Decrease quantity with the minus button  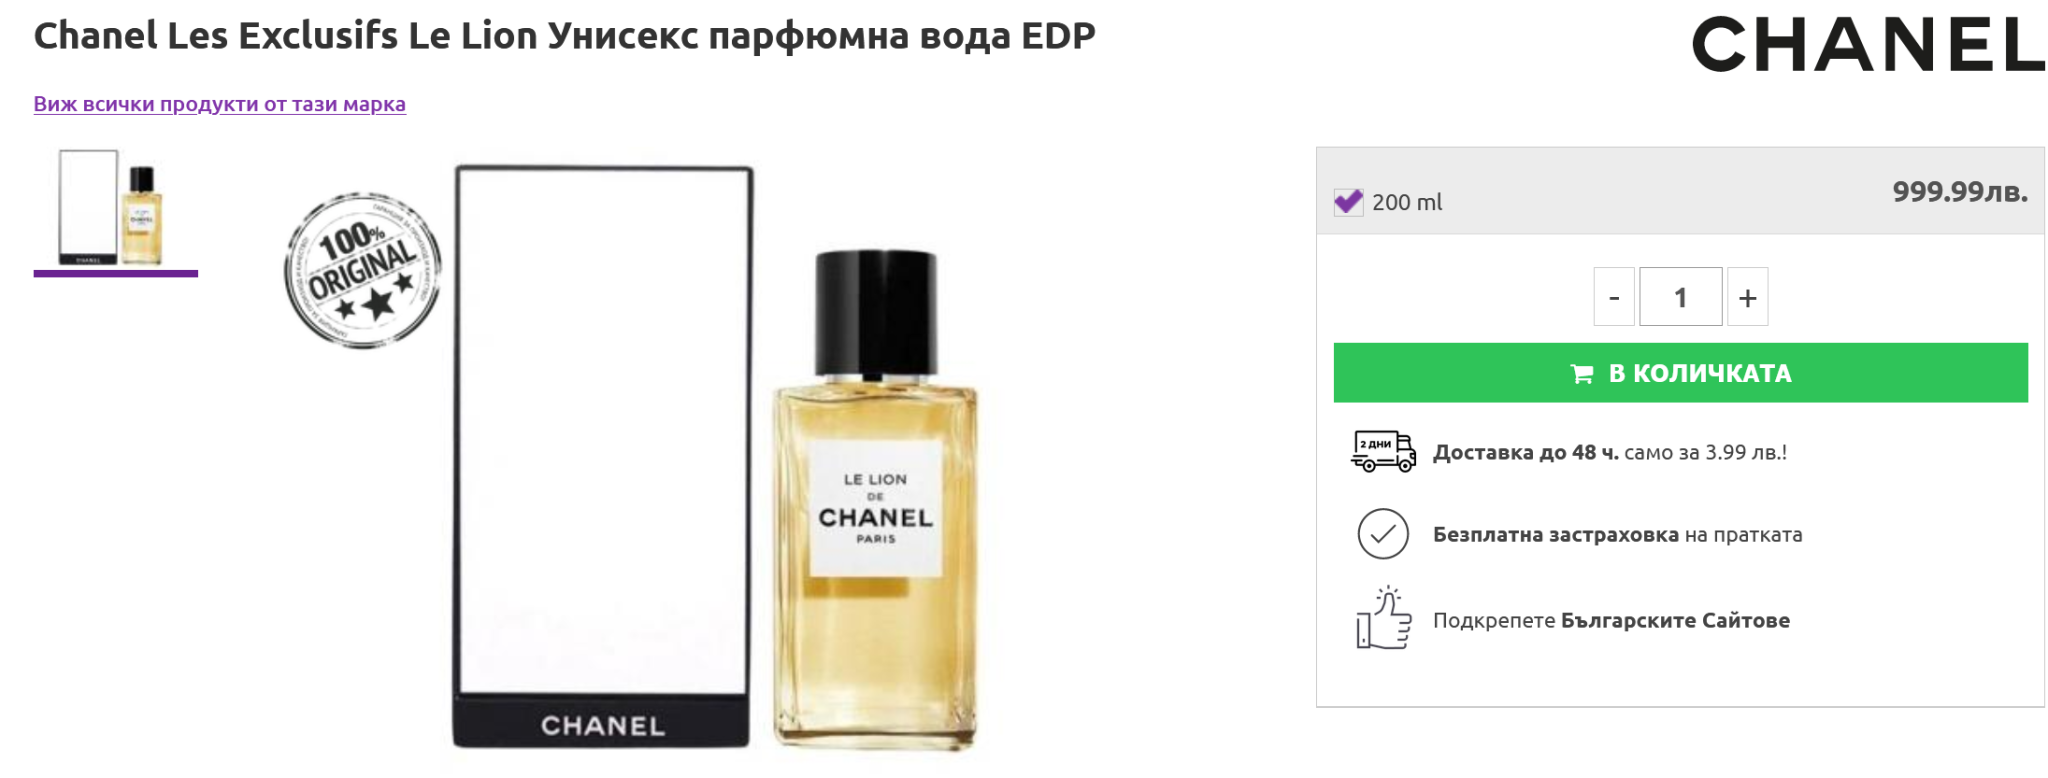tap(1613, 297)
